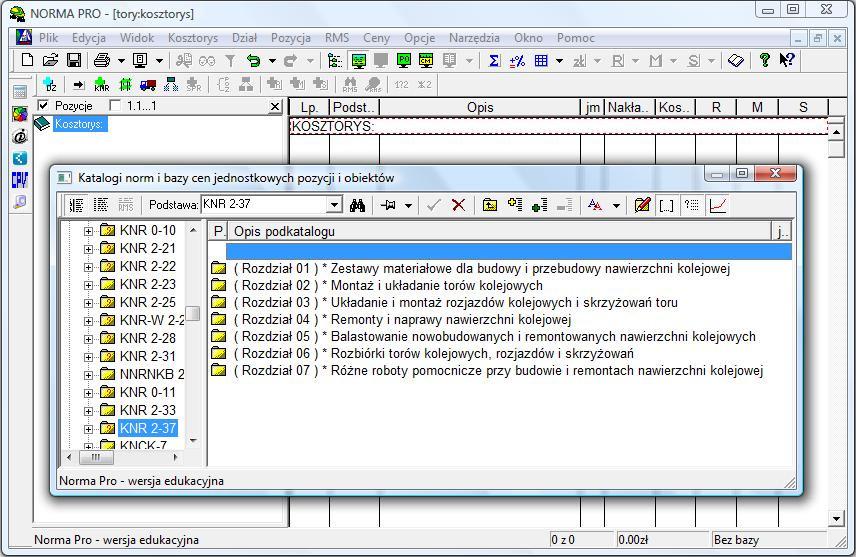Open the Podstawa combo box dropdown

[x=334, y=205]
